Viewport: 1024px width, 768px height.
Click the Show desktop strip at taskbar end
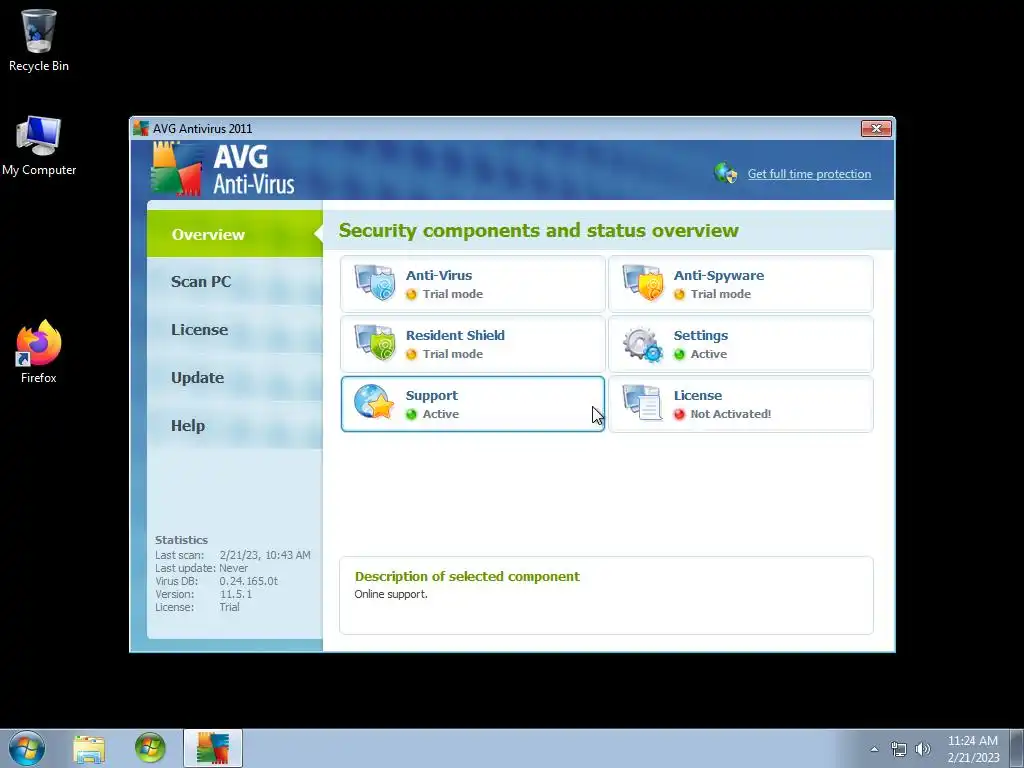[x=1016, y=748]
